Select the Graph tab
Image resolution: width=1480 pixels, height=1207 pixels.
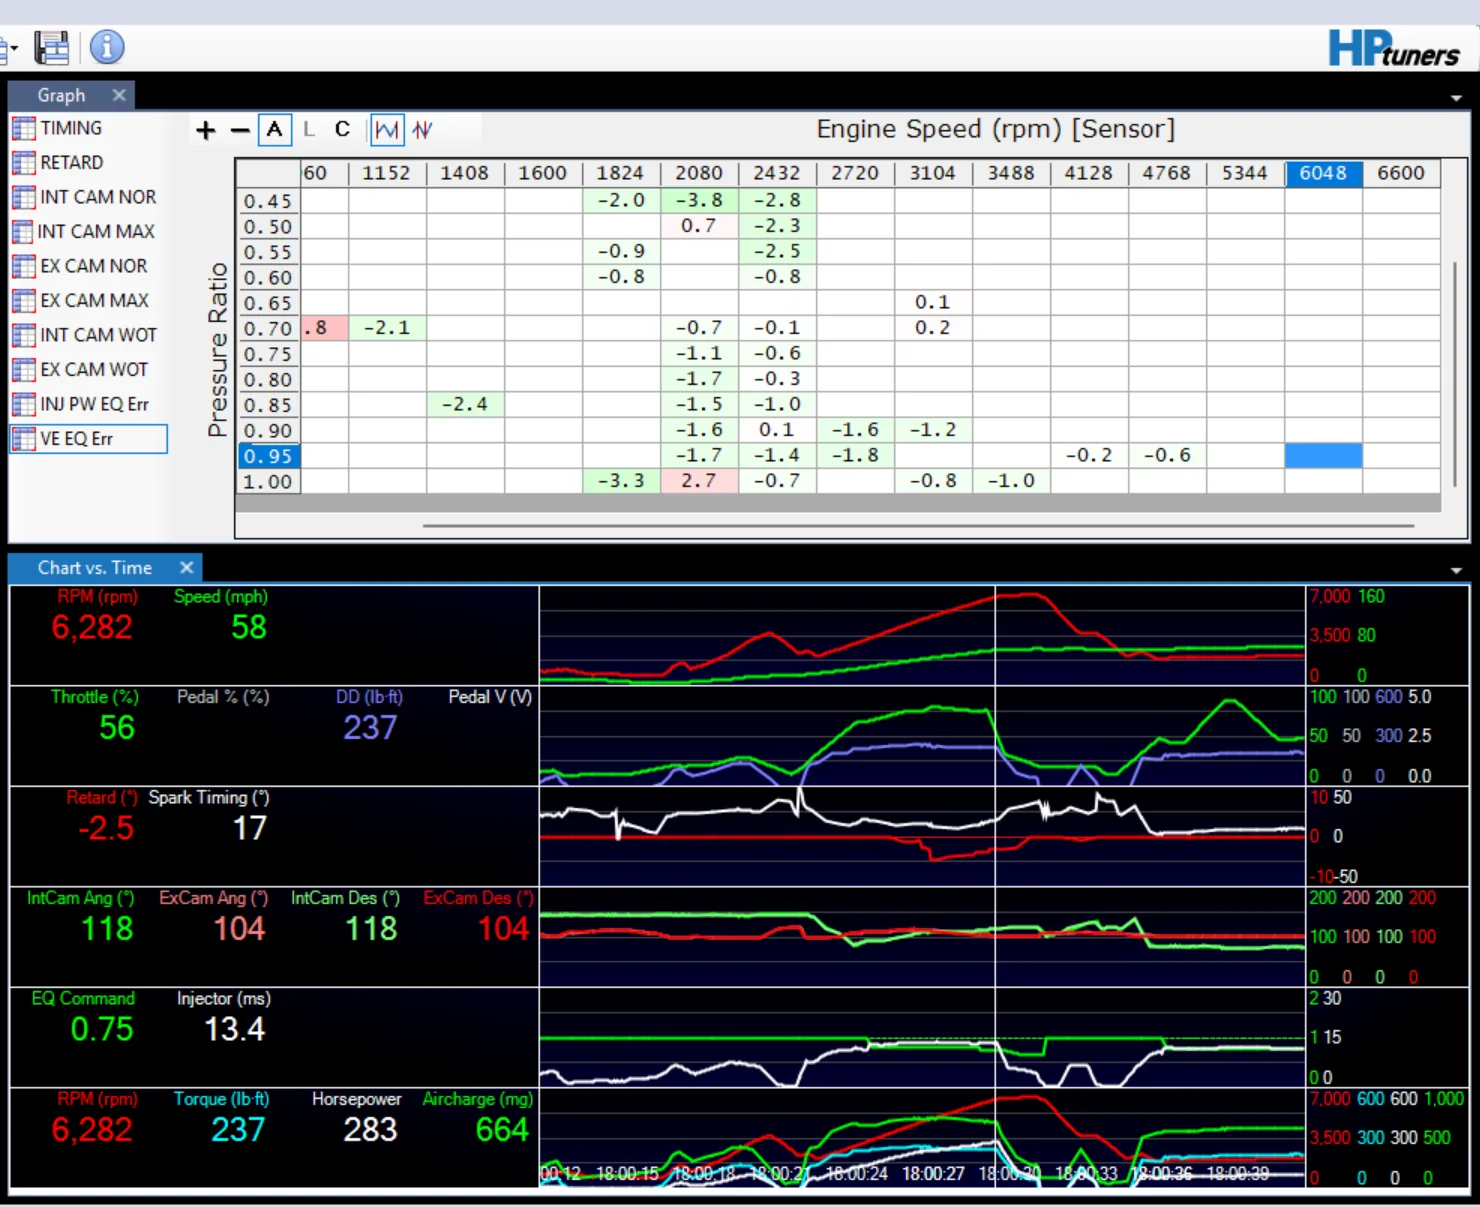pyautogui.click(x=62, y=95)
